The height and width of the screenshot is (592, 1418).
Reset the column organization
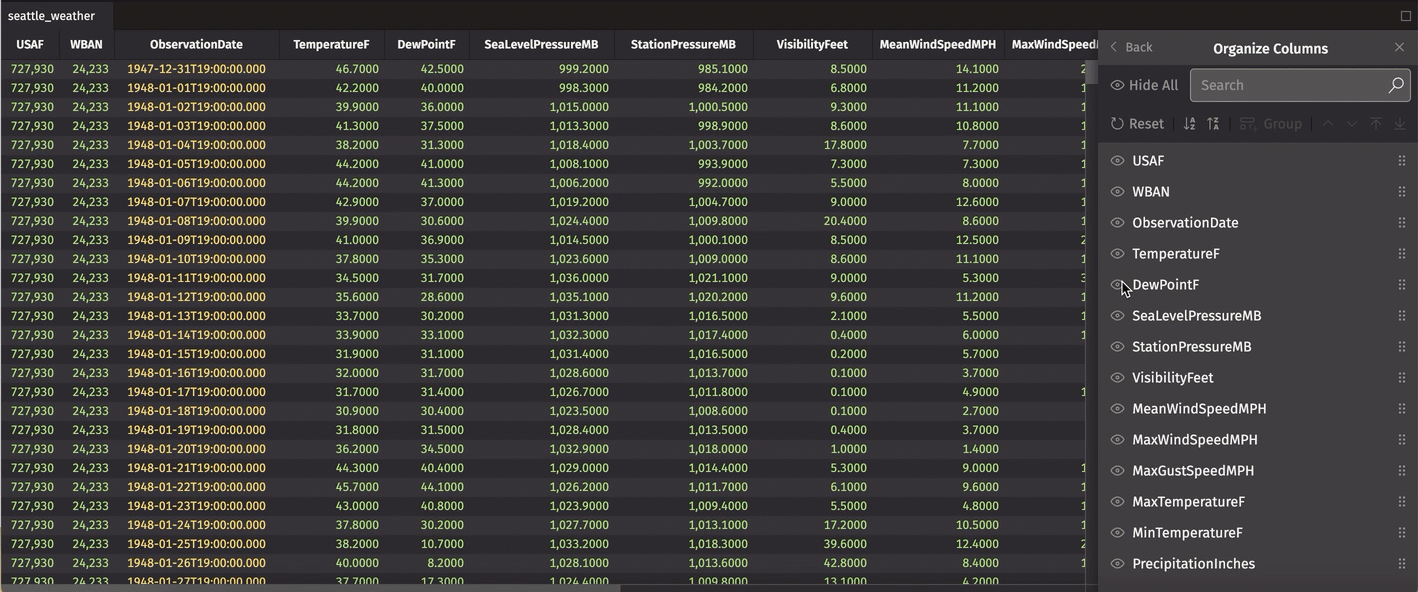point(1137,124)
